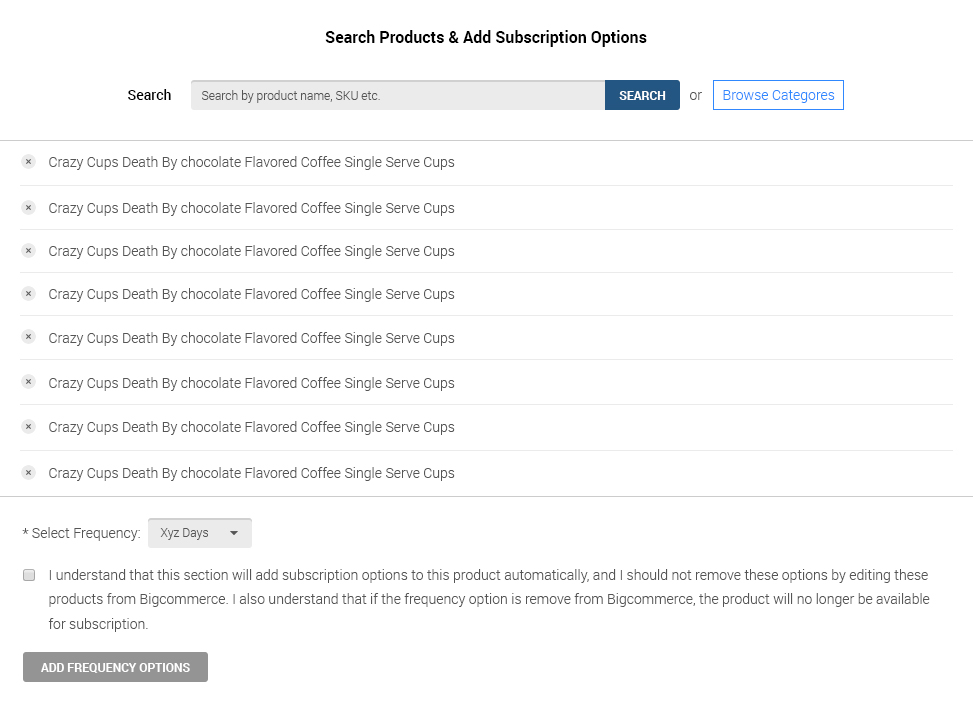Remove the second product row via x icon

pyautogui.click(x=29, y=208)
